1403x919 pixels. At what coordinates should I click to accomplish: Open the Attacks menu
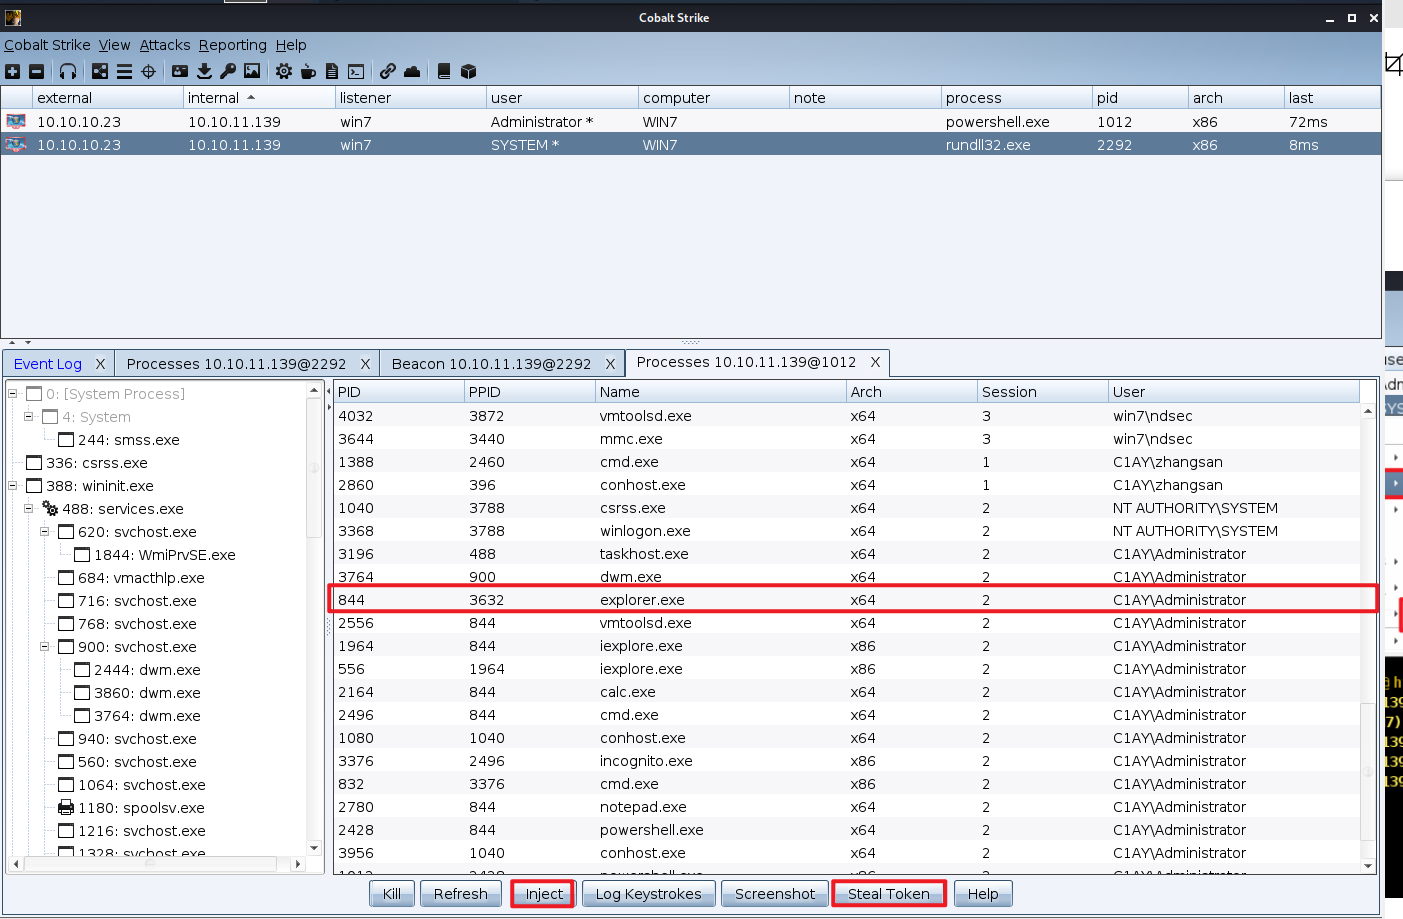point(165,45)
